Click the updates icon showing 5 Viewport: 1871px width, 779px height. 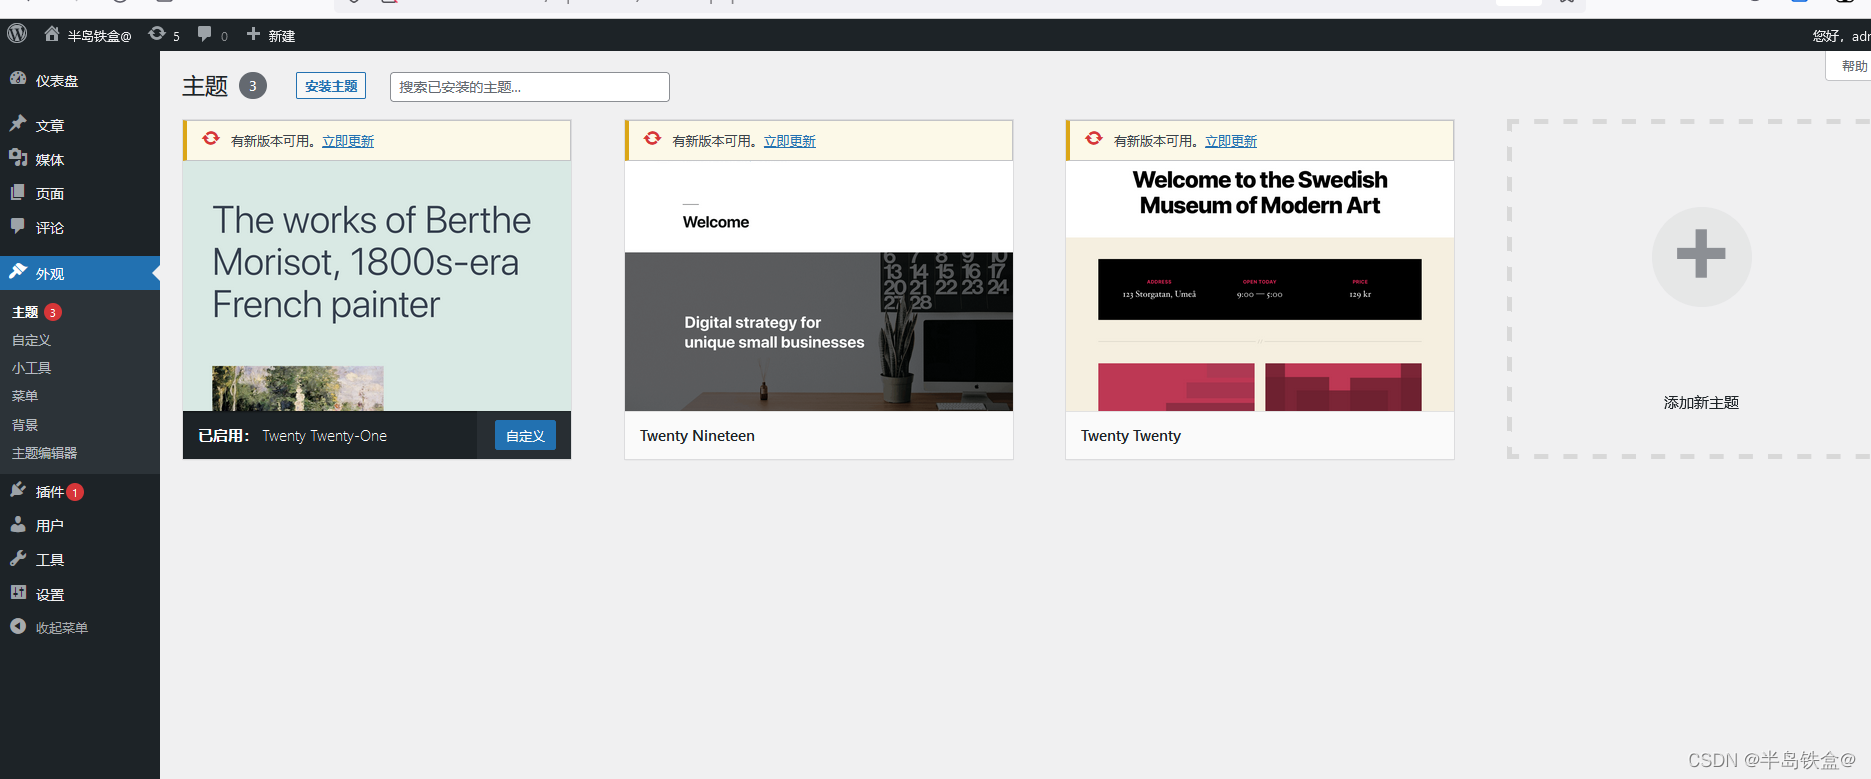click(x=157, y=34)
